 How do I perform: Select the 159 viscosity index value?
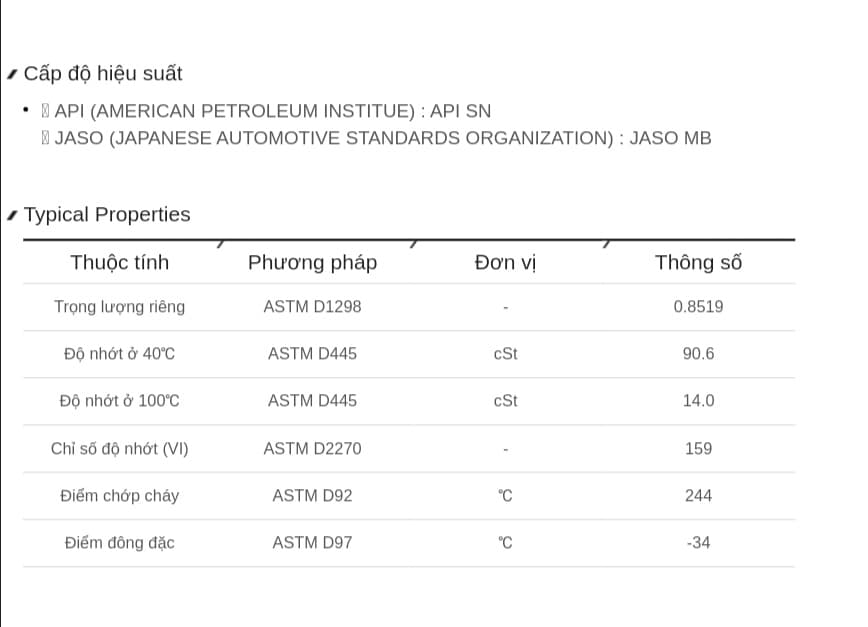coord(699,448)
